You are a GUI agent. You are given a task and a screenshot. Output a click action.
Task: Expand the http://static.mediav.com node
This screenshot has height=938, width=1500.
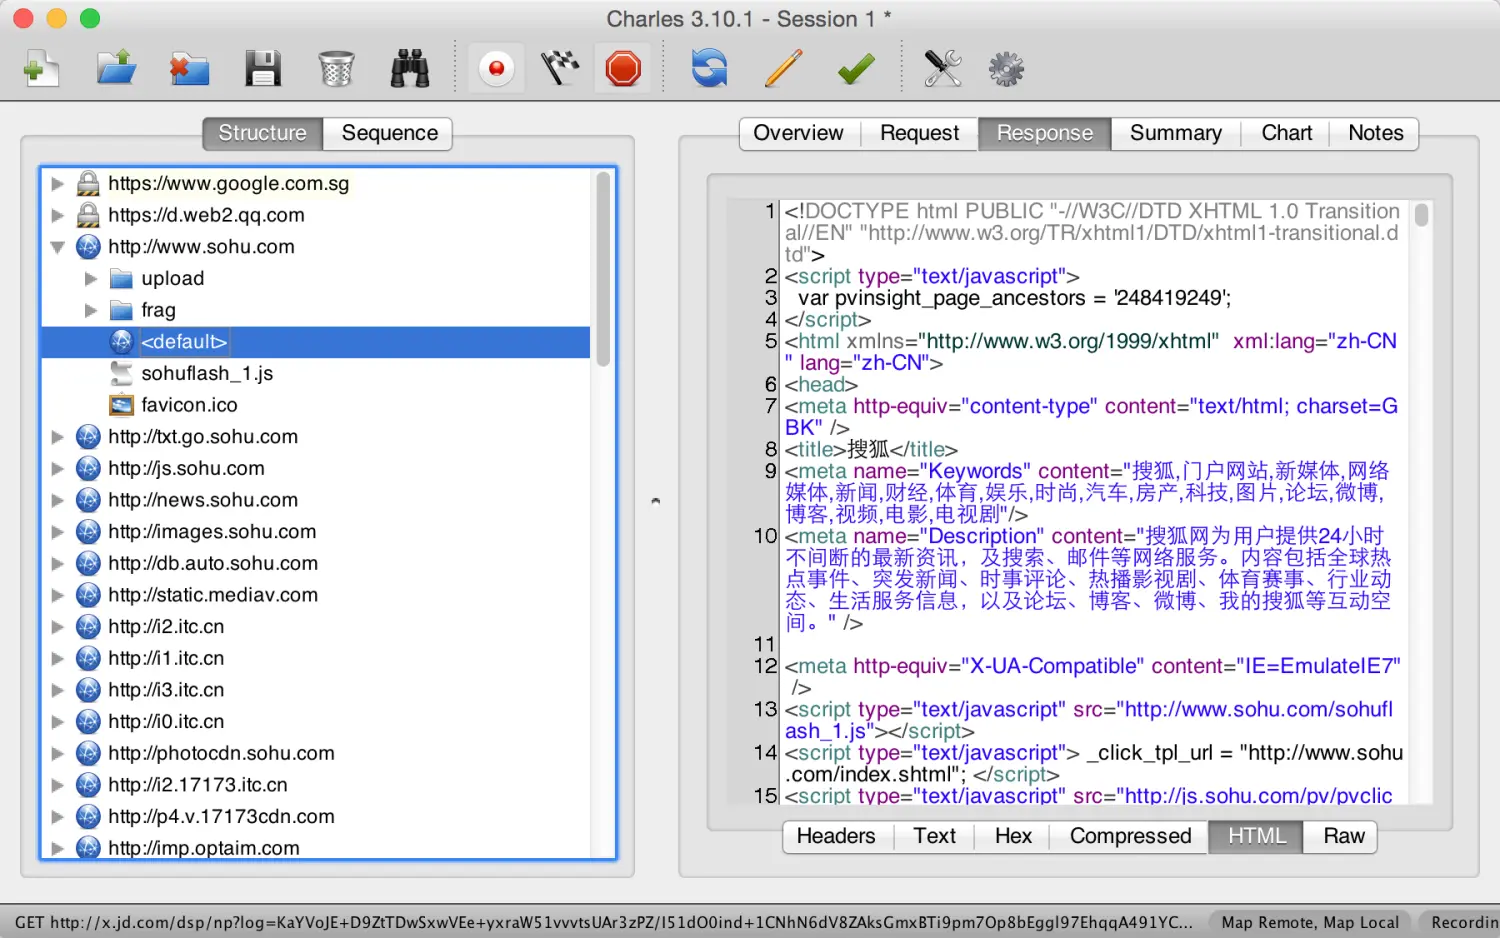pyautogui.click(x=58, y=595)
